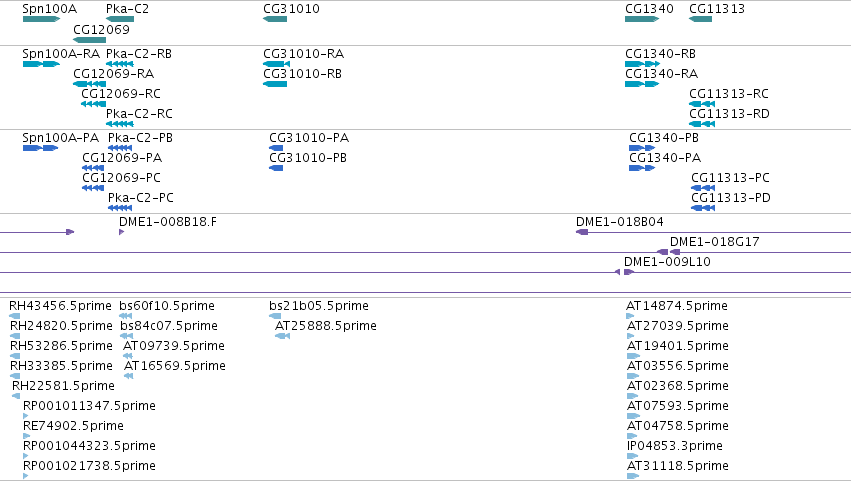The height and width of the screenshot is (481, 851).
Task: Select transcript CG11313-RC
Action: click(x=729, y=94)
